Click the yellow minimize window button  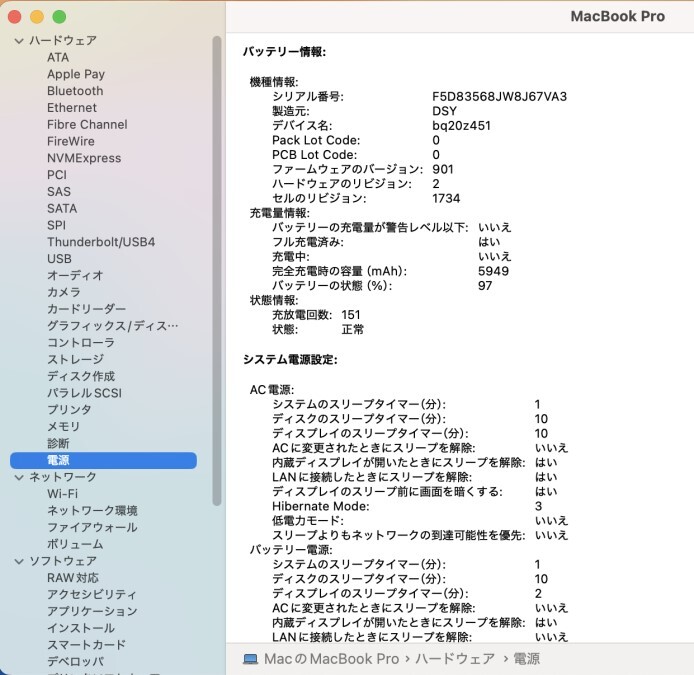click(x=37, y=17)
